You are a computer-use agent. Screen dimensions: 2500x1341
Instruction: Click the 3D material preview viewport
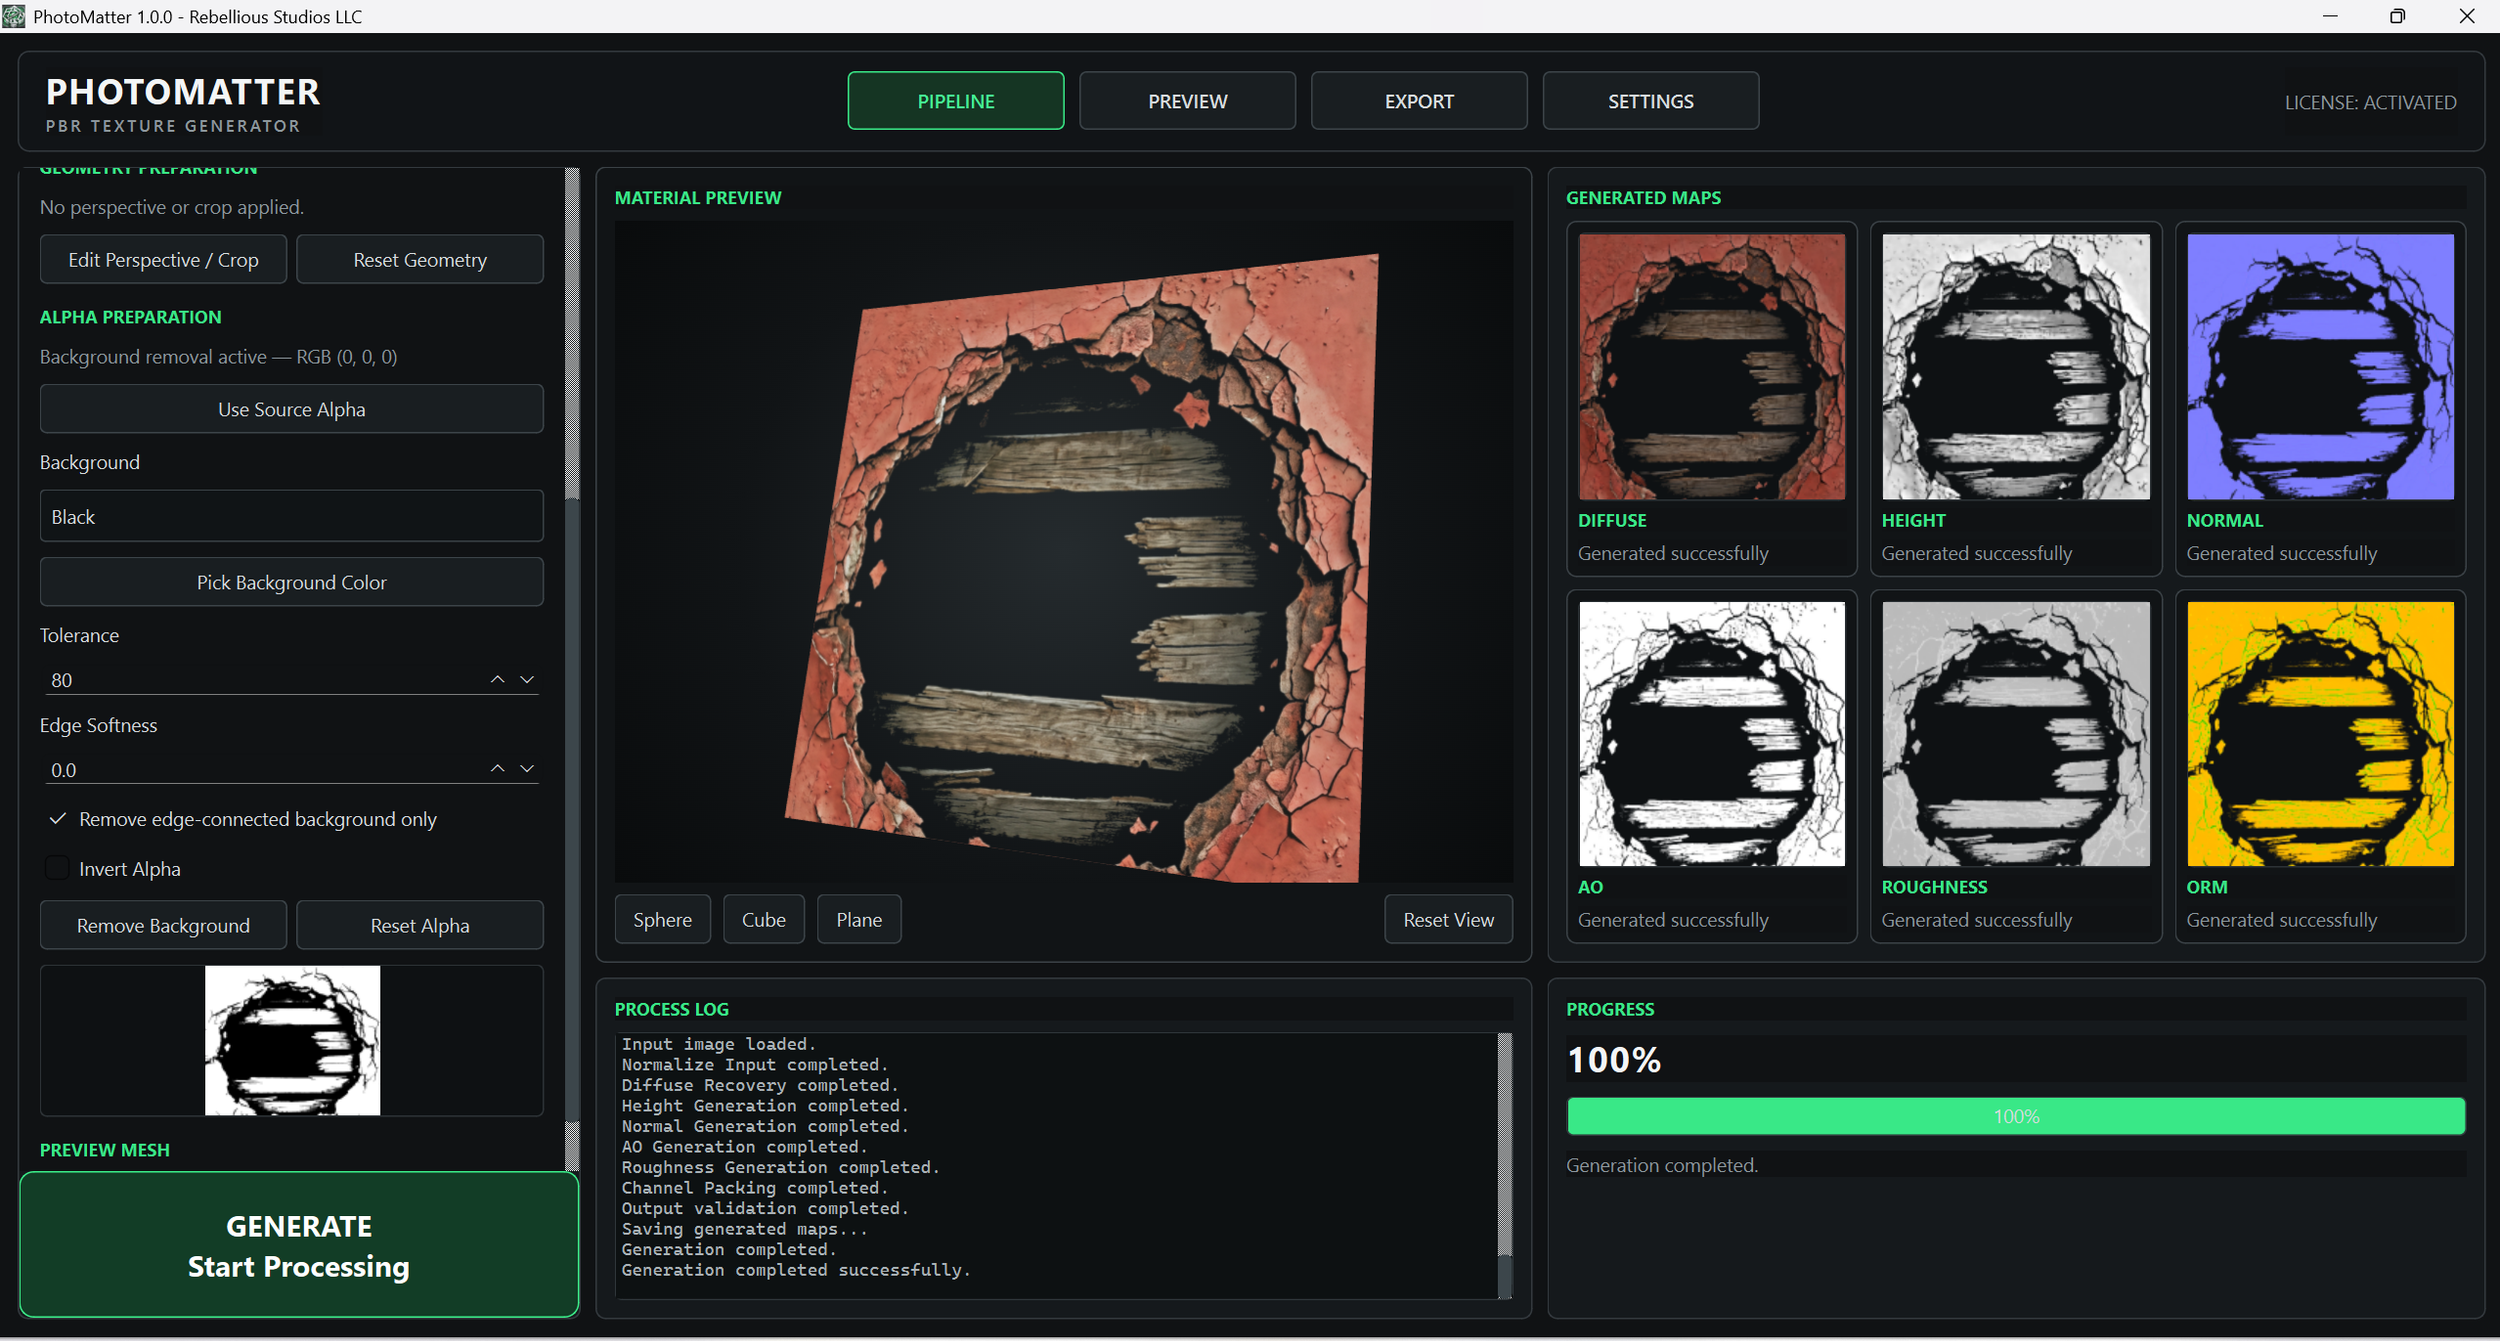[1063, 552]
